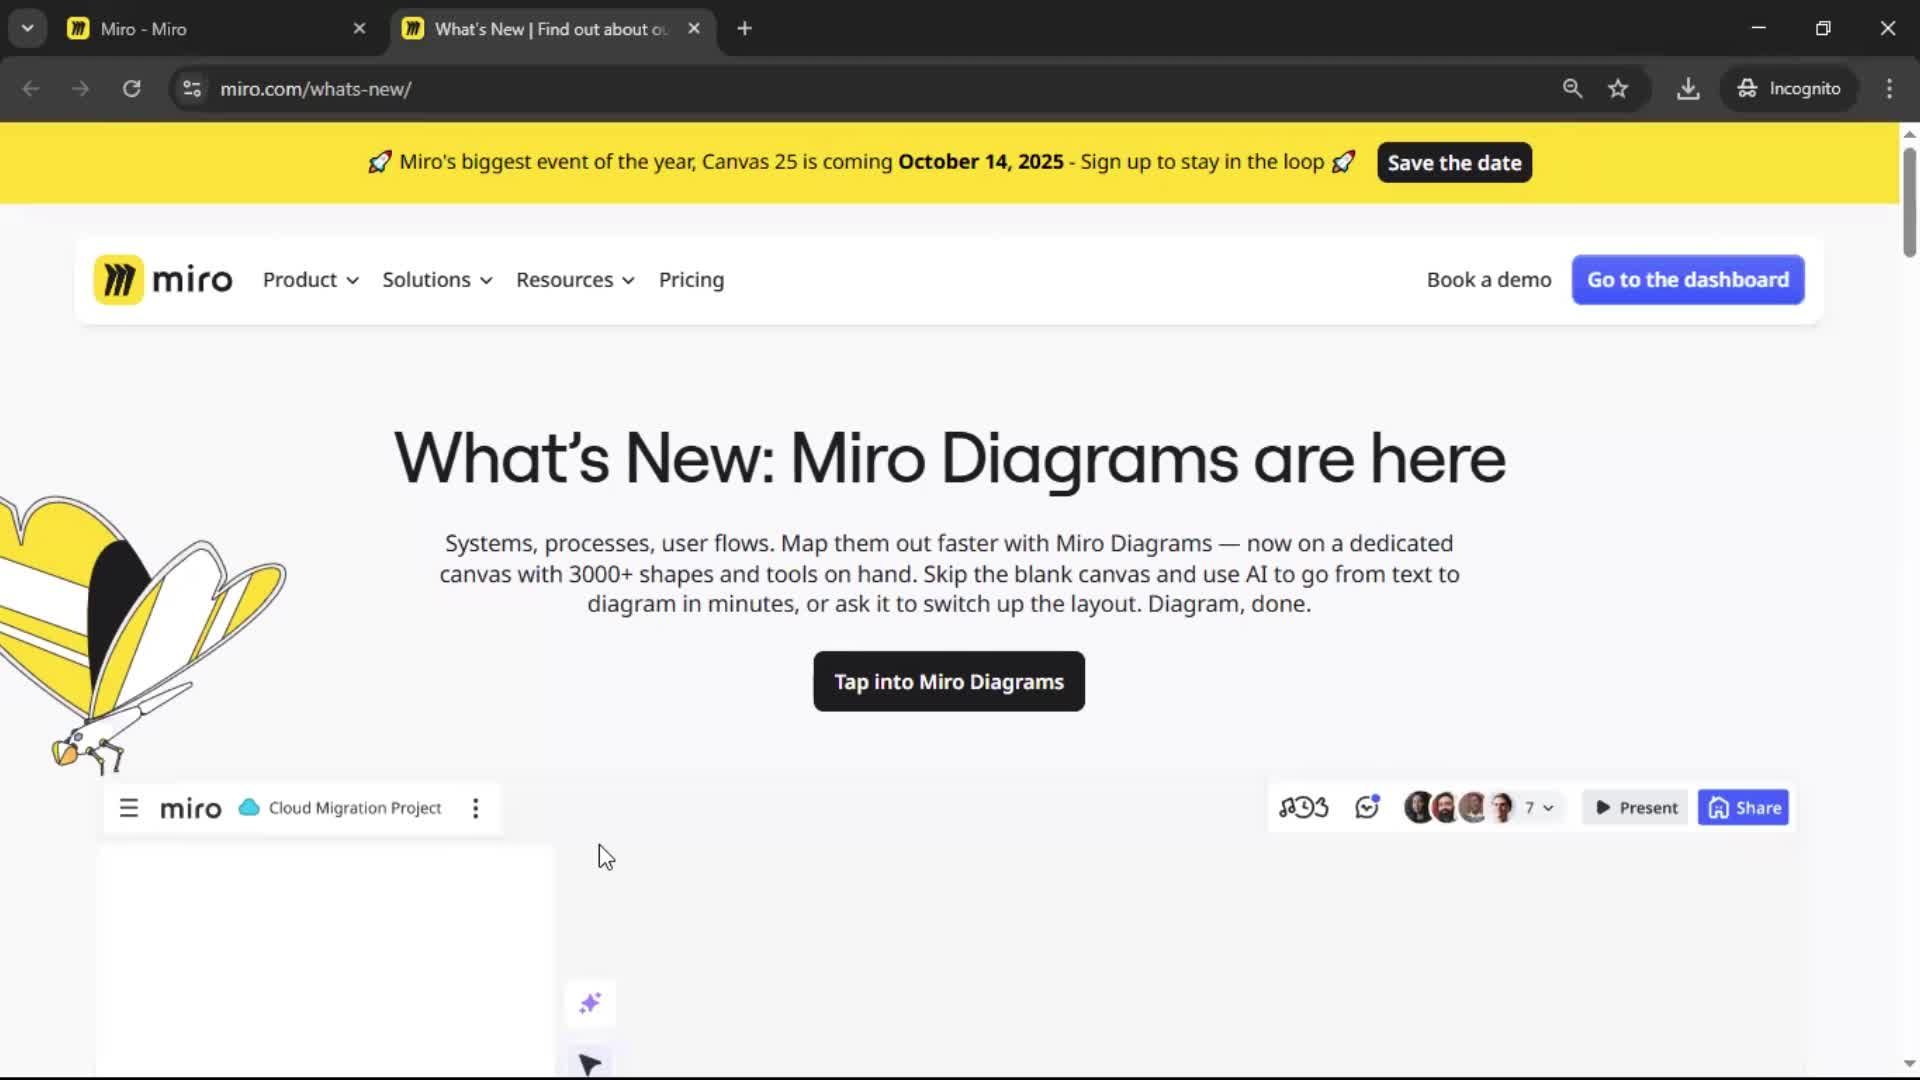Select the cursor arrow tool
Screen dimensions: 1920x1080
pos(590,1064)
